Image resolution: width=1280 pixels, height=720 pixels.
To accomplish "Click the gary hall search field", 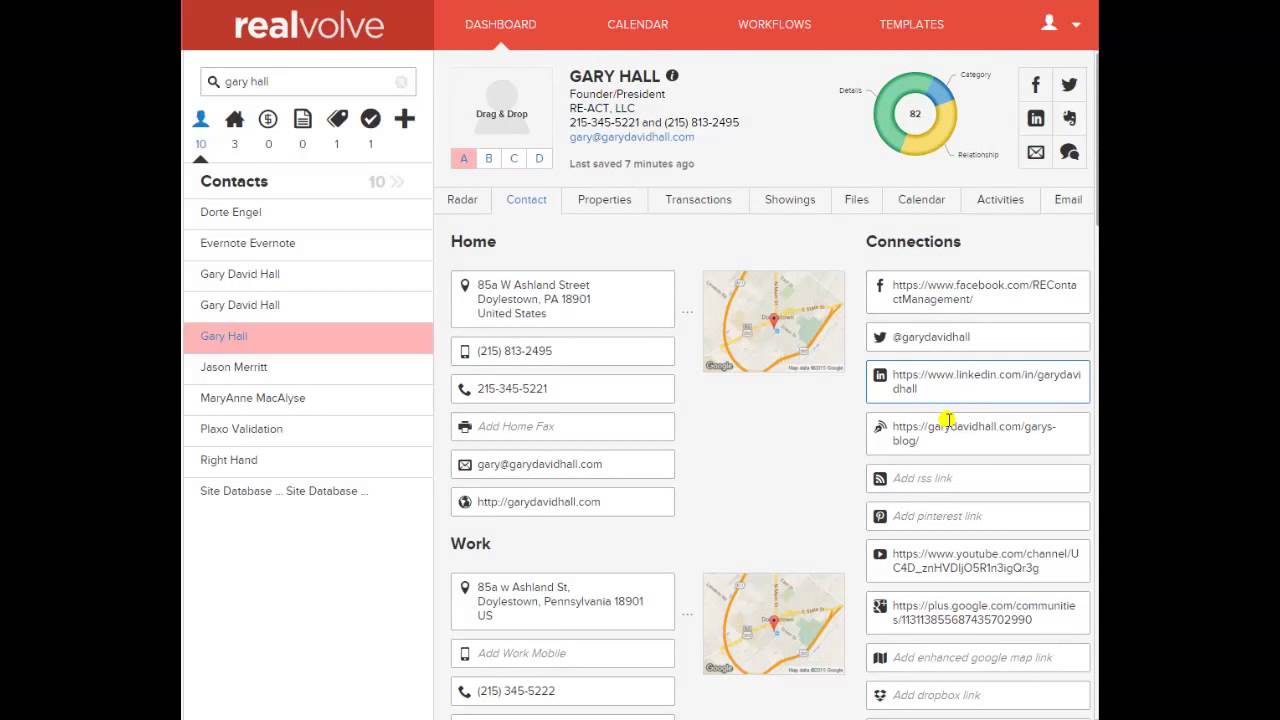I will coord(308,82).
